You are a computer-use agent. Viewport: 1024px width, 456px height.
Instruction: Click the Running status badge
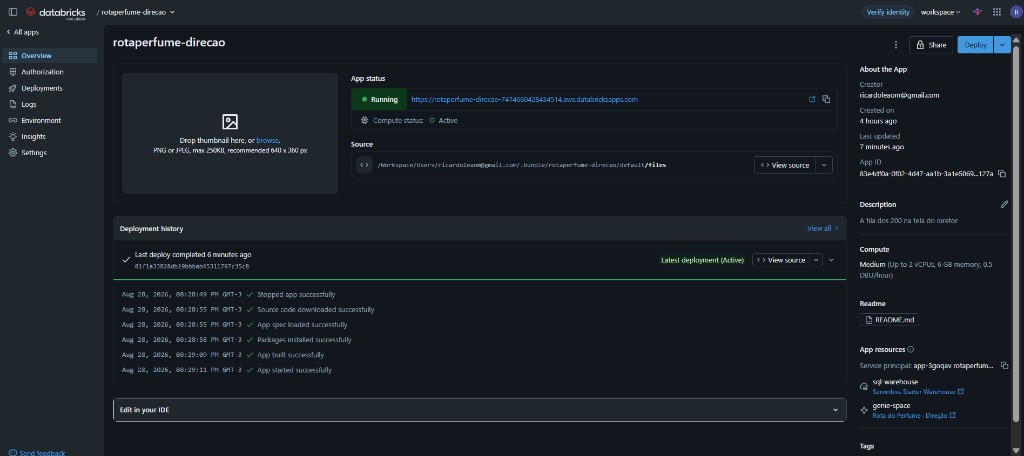click(x=379, y=99)
